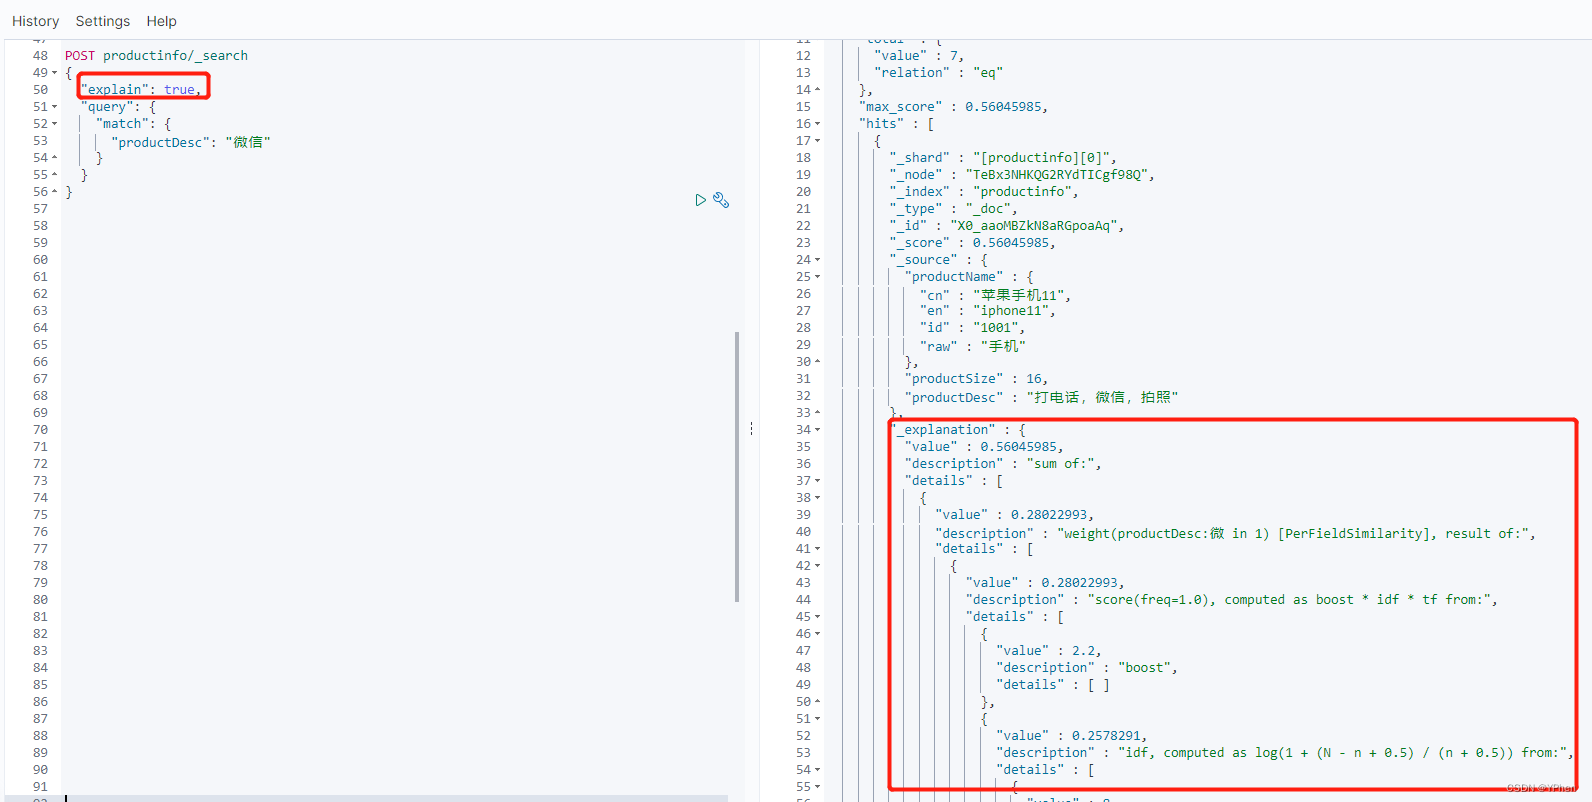1592x802 pixels.
Task: Open the Settings menu
Action: [x=103, y=21]
